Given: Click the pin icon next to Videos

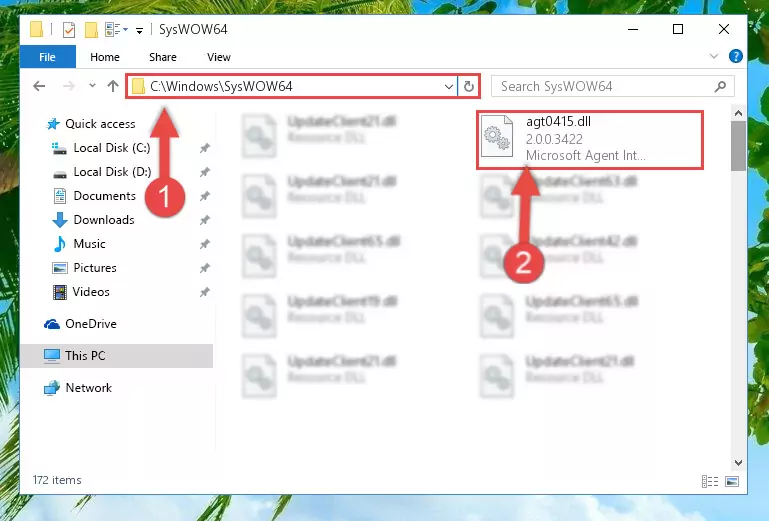Looking at the screenshot, I should [x=205, y=292].
